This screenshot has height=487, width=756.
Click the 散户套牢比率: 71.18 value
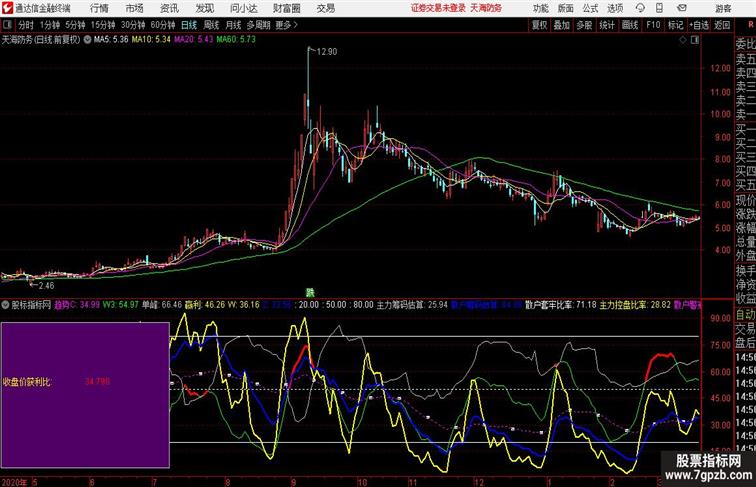[x=561, y=305]
